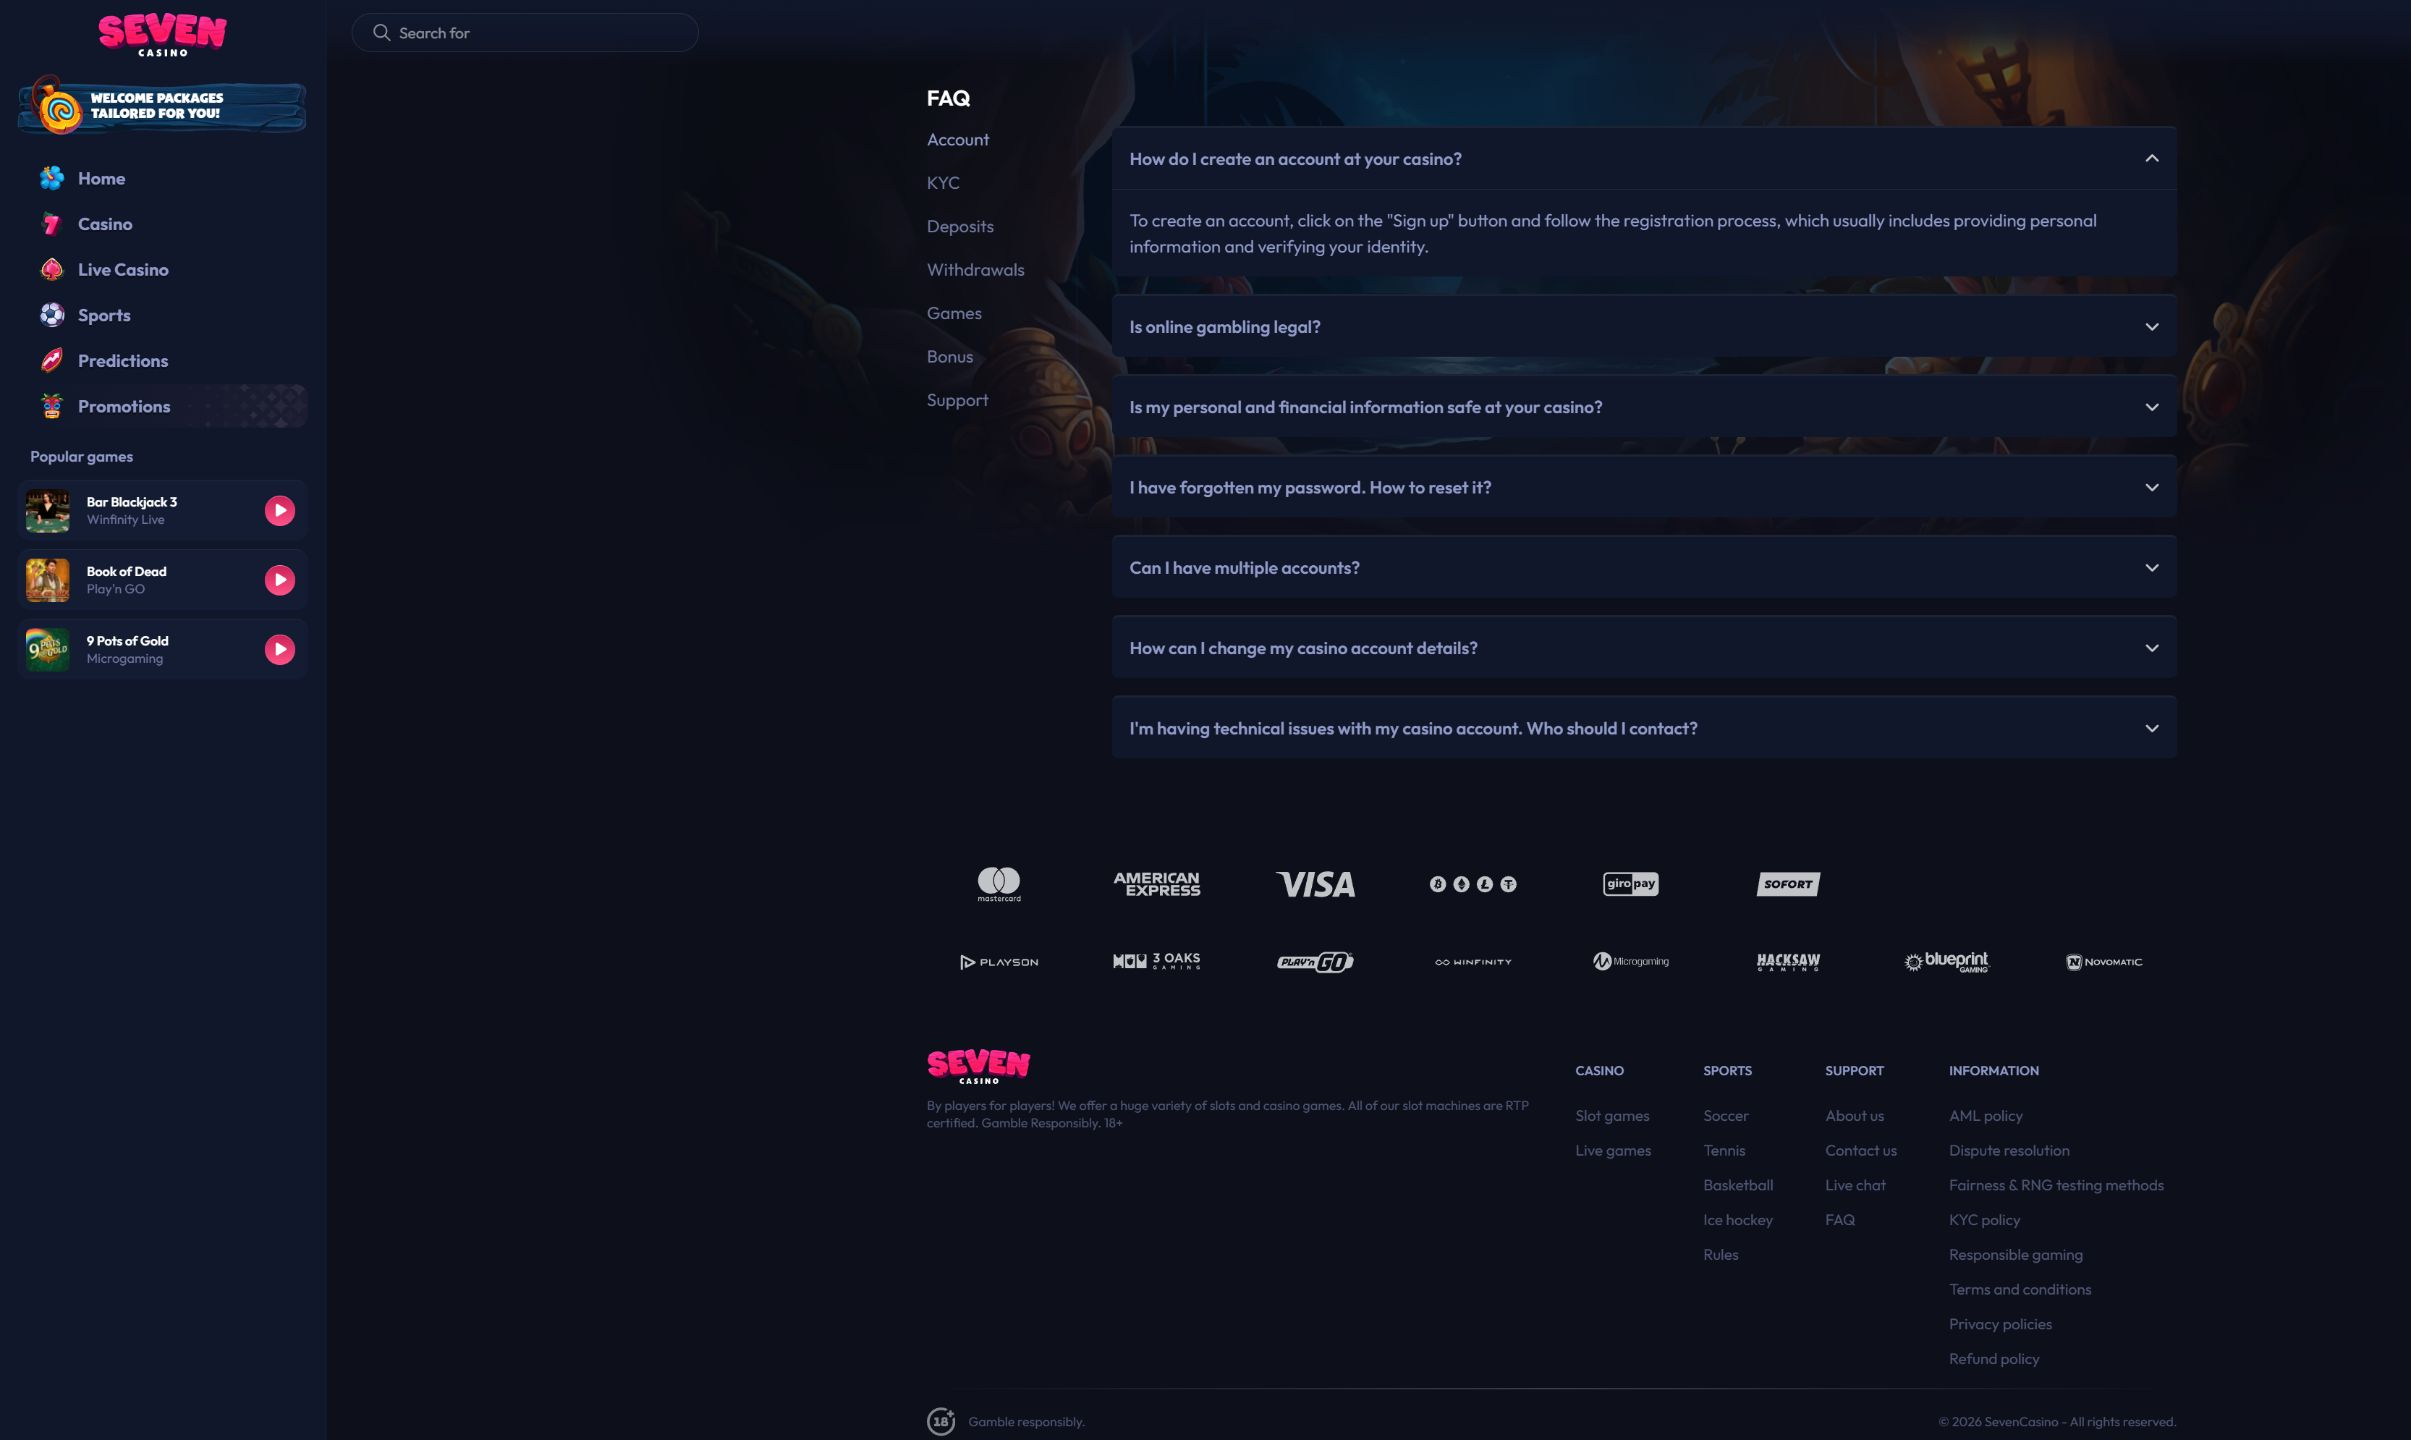Image resolution: width=2411 pixels, height=1440 pixels.
Task: Collapse the create an account question
Action: pos(1644,159)
